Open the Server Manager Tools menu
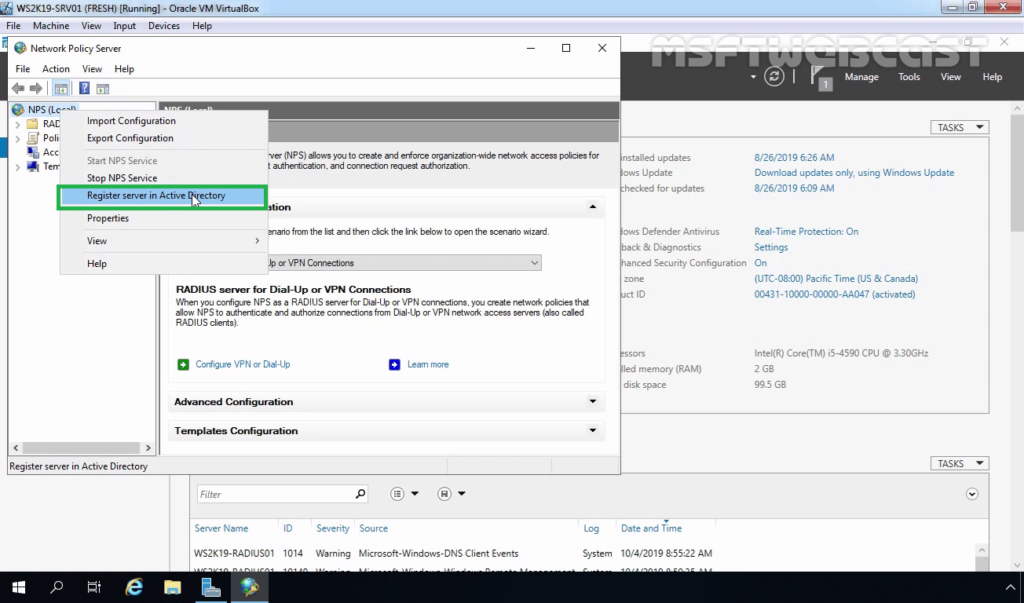The height and width of the screenshot is (603, 1024). coord(908,76)
